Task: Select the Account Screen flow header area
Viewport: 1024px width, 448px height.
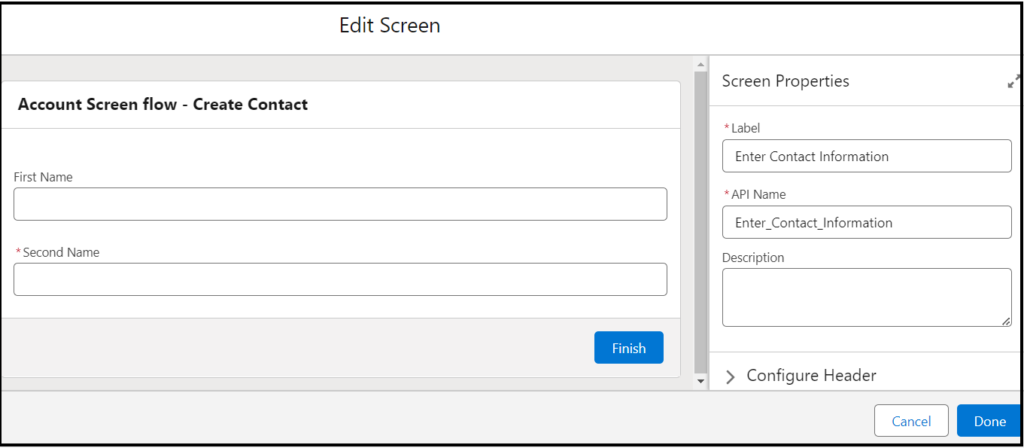Action: point(340,104)
